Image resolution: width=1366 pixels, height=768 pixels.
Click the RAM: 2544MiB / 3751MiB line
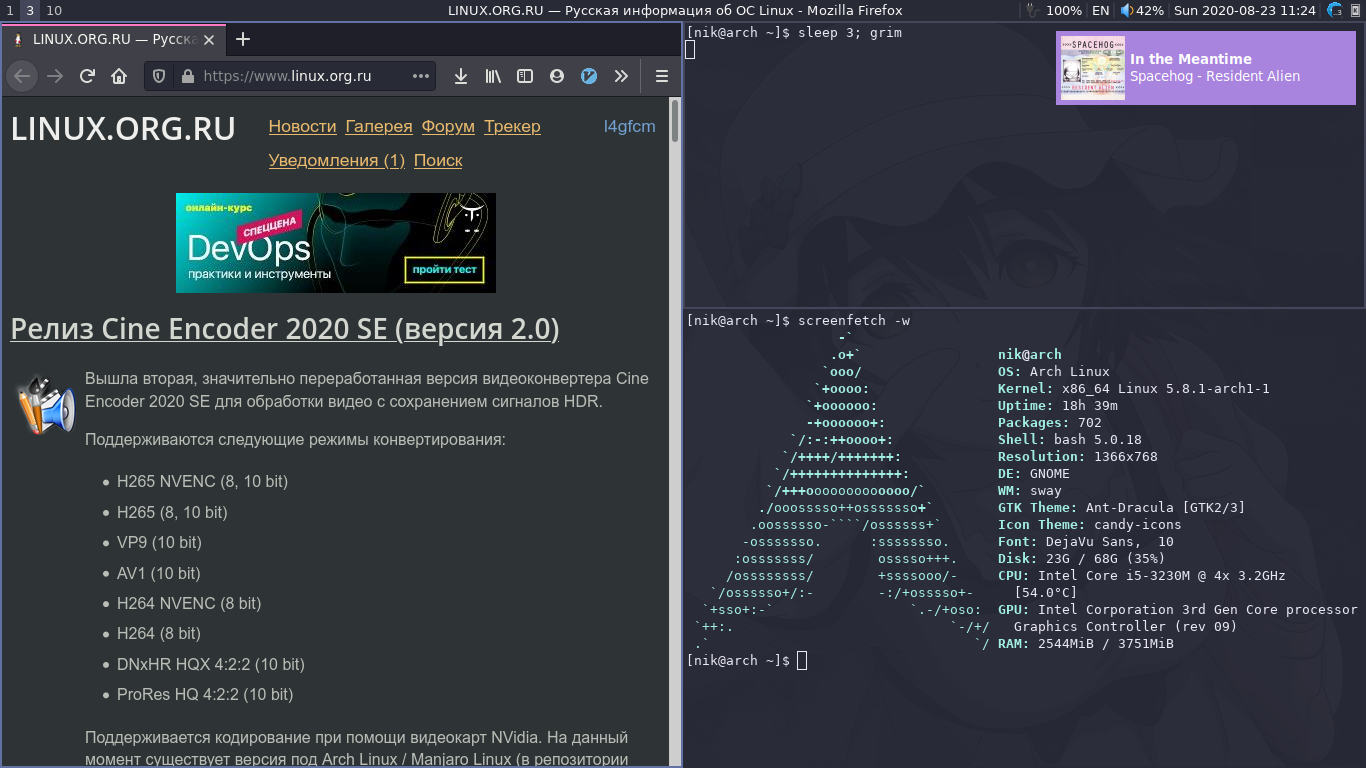coord(1086,643)
